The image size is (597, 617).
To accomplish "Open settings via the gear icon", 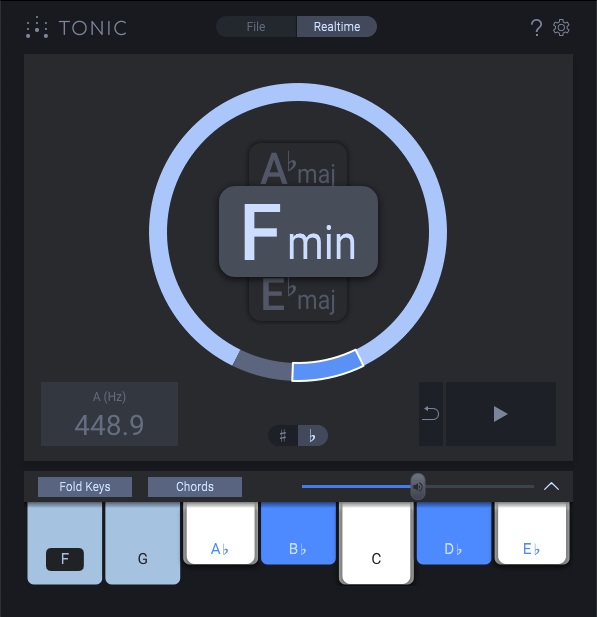I will 561,28.
